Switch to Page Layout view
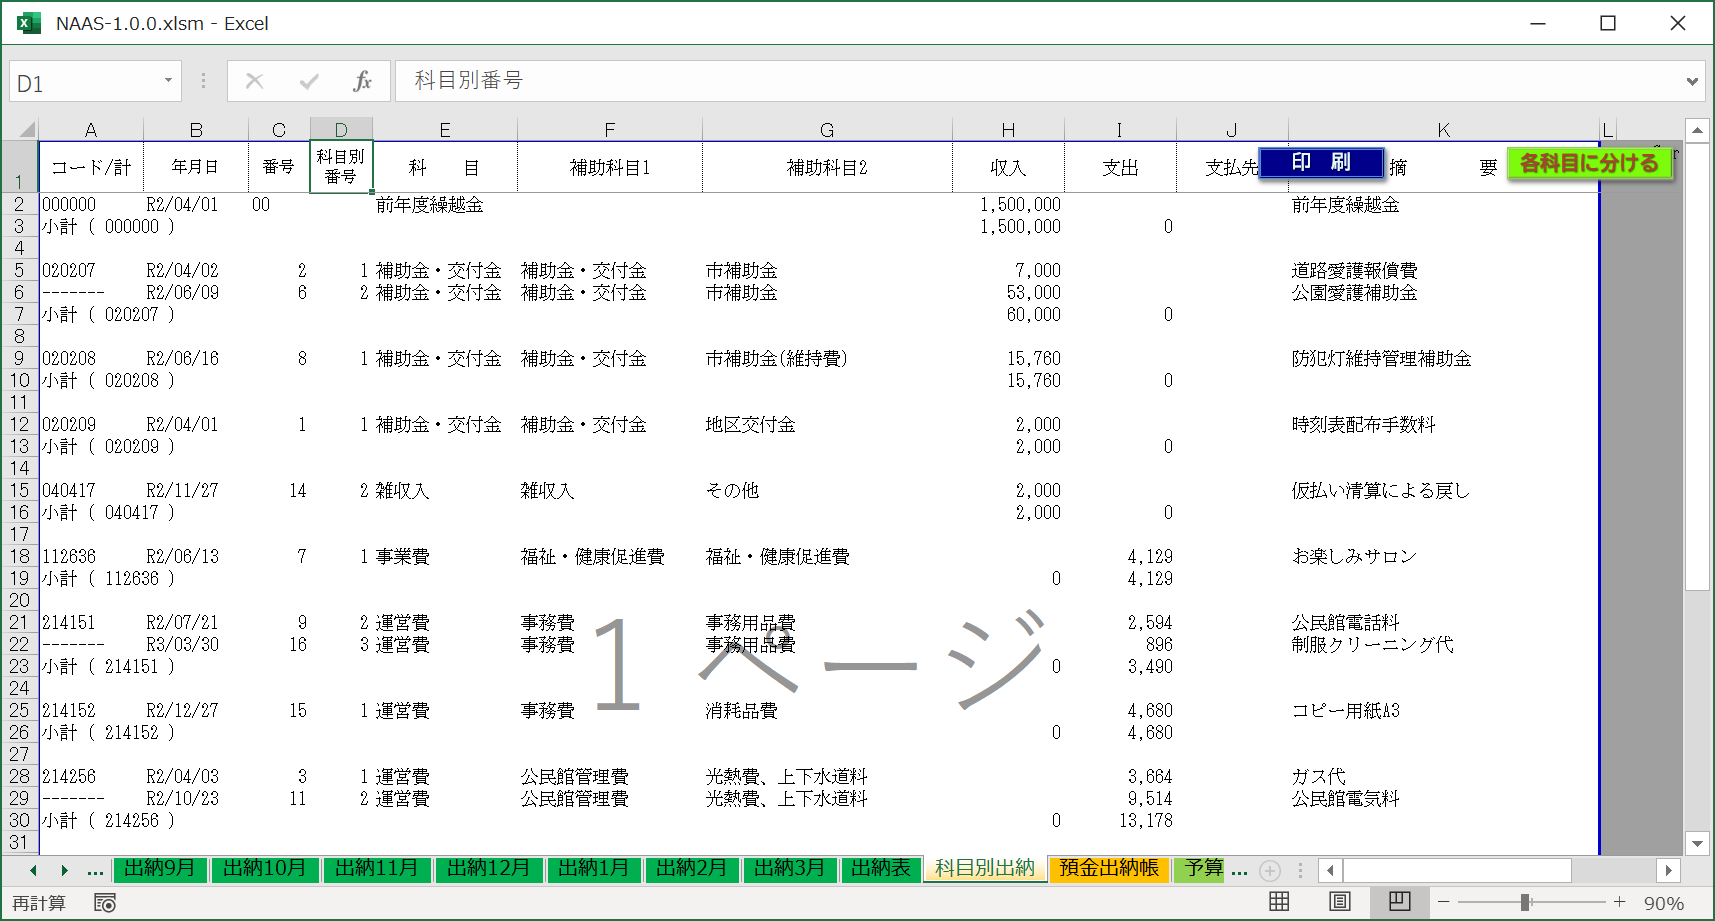 tap(1340, 902)
